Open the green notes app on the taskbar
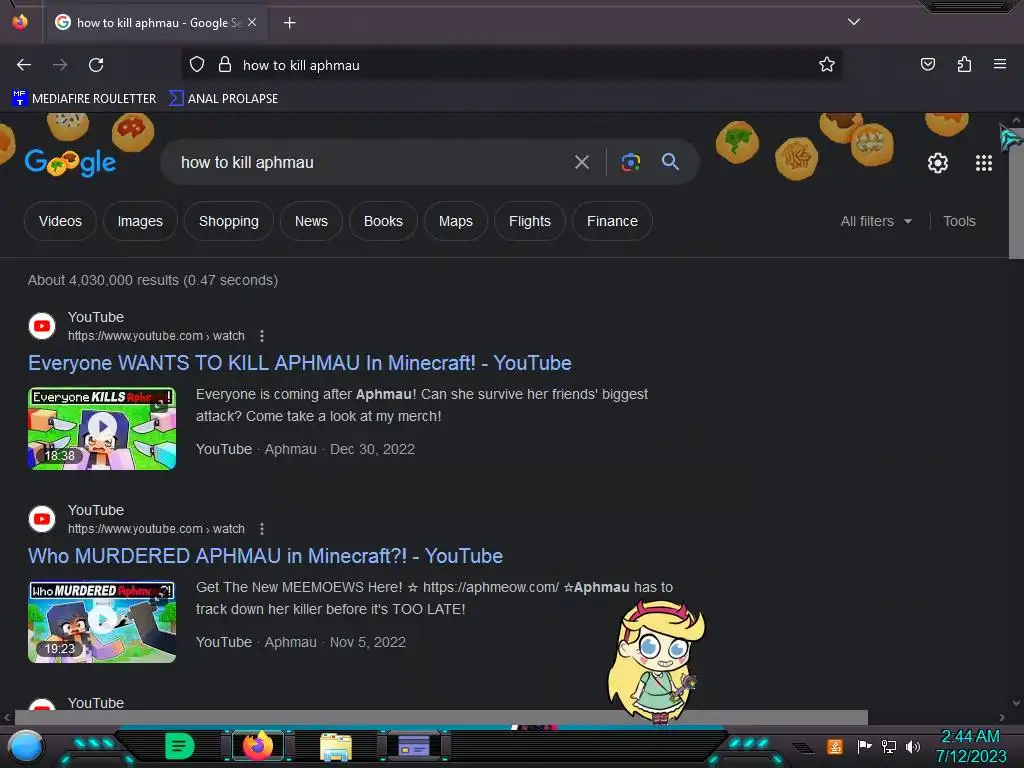Screen dimensions: 1024x768 tap(179, 746)
